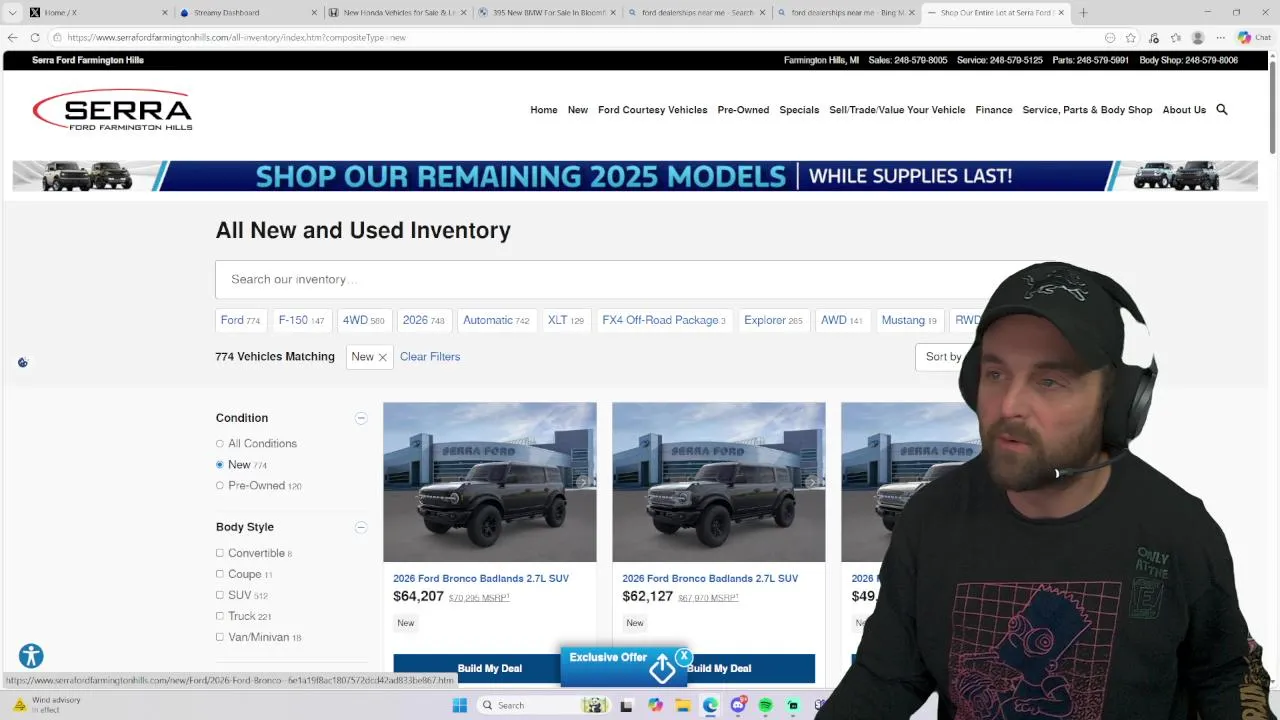Screen dimensions: 1280x720
Task: Open the accessibility options icon
Action: coord(31,656)
